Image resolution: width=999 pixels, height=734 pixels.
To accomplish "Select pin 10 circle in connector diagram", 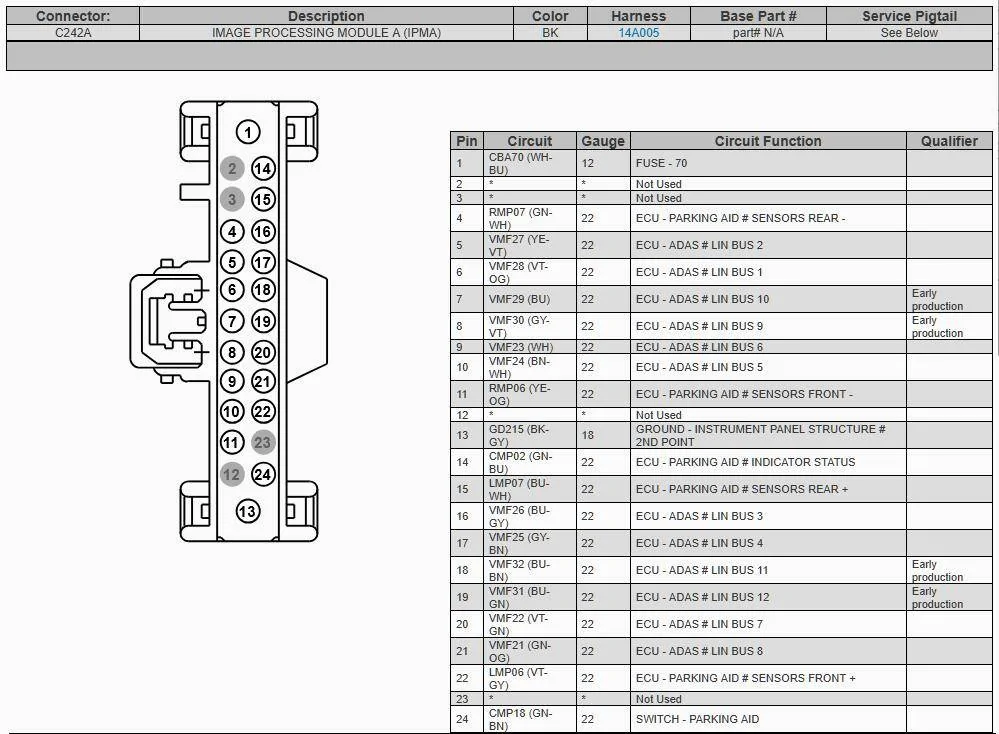I will [232, 412].
